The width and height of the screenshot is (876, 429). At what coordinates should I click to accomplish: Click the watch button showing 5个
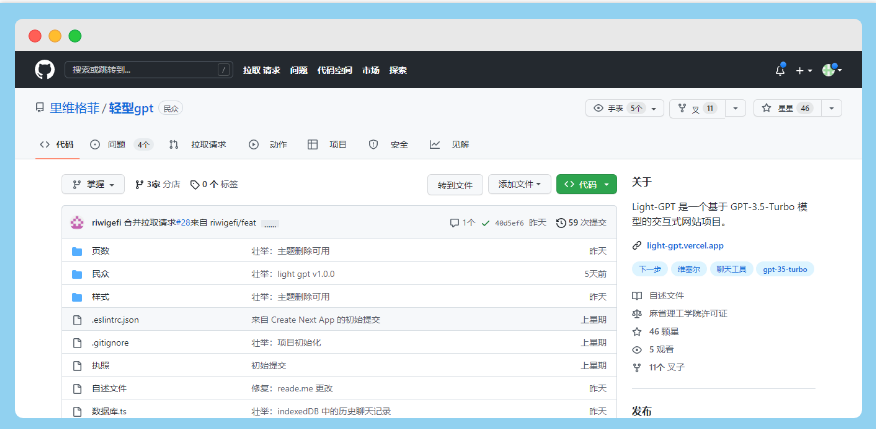625,108
